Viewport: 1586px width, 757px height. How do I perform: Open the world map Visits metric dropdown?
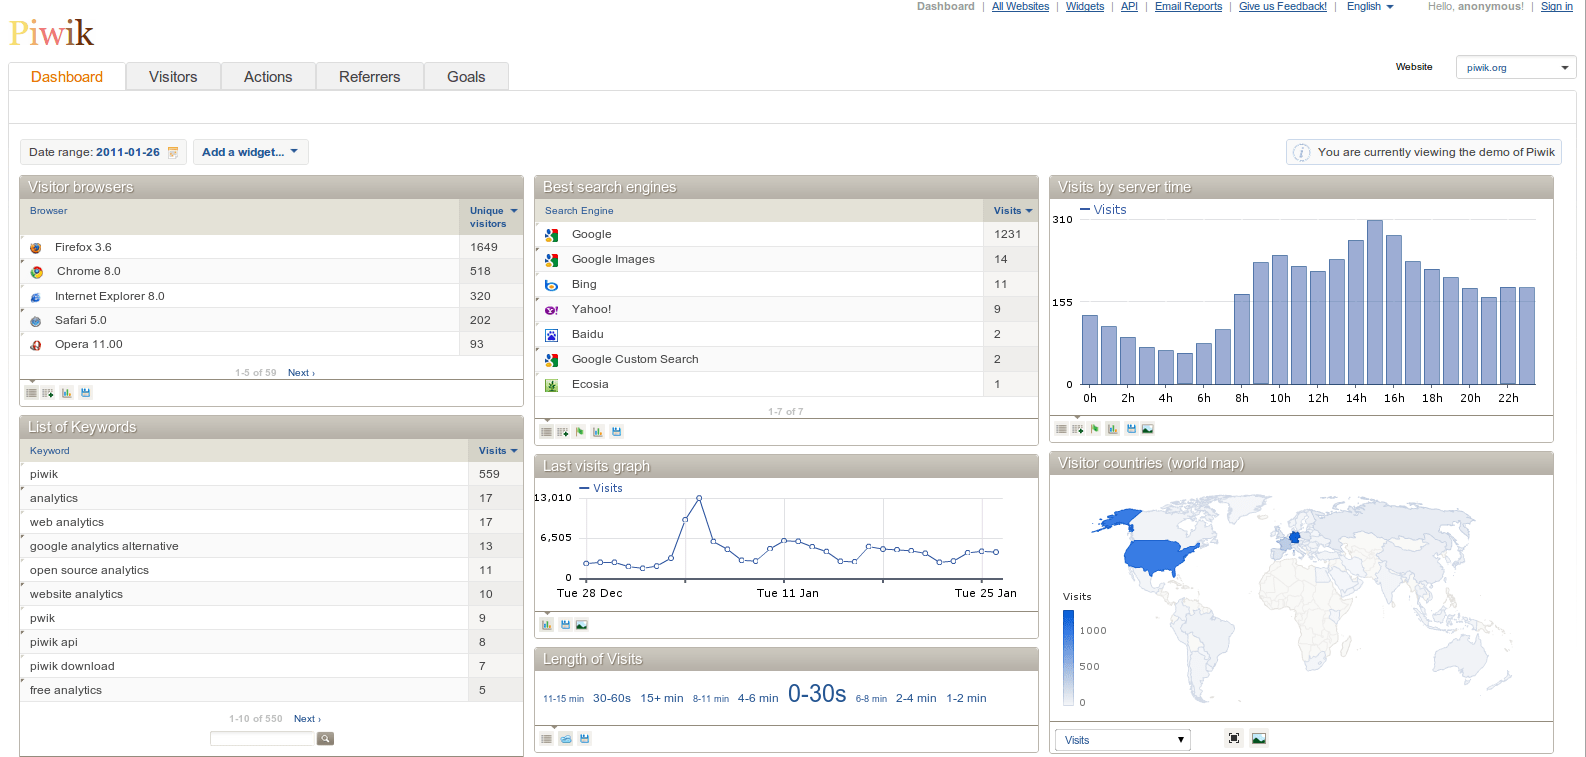[x=1123, y=740]
